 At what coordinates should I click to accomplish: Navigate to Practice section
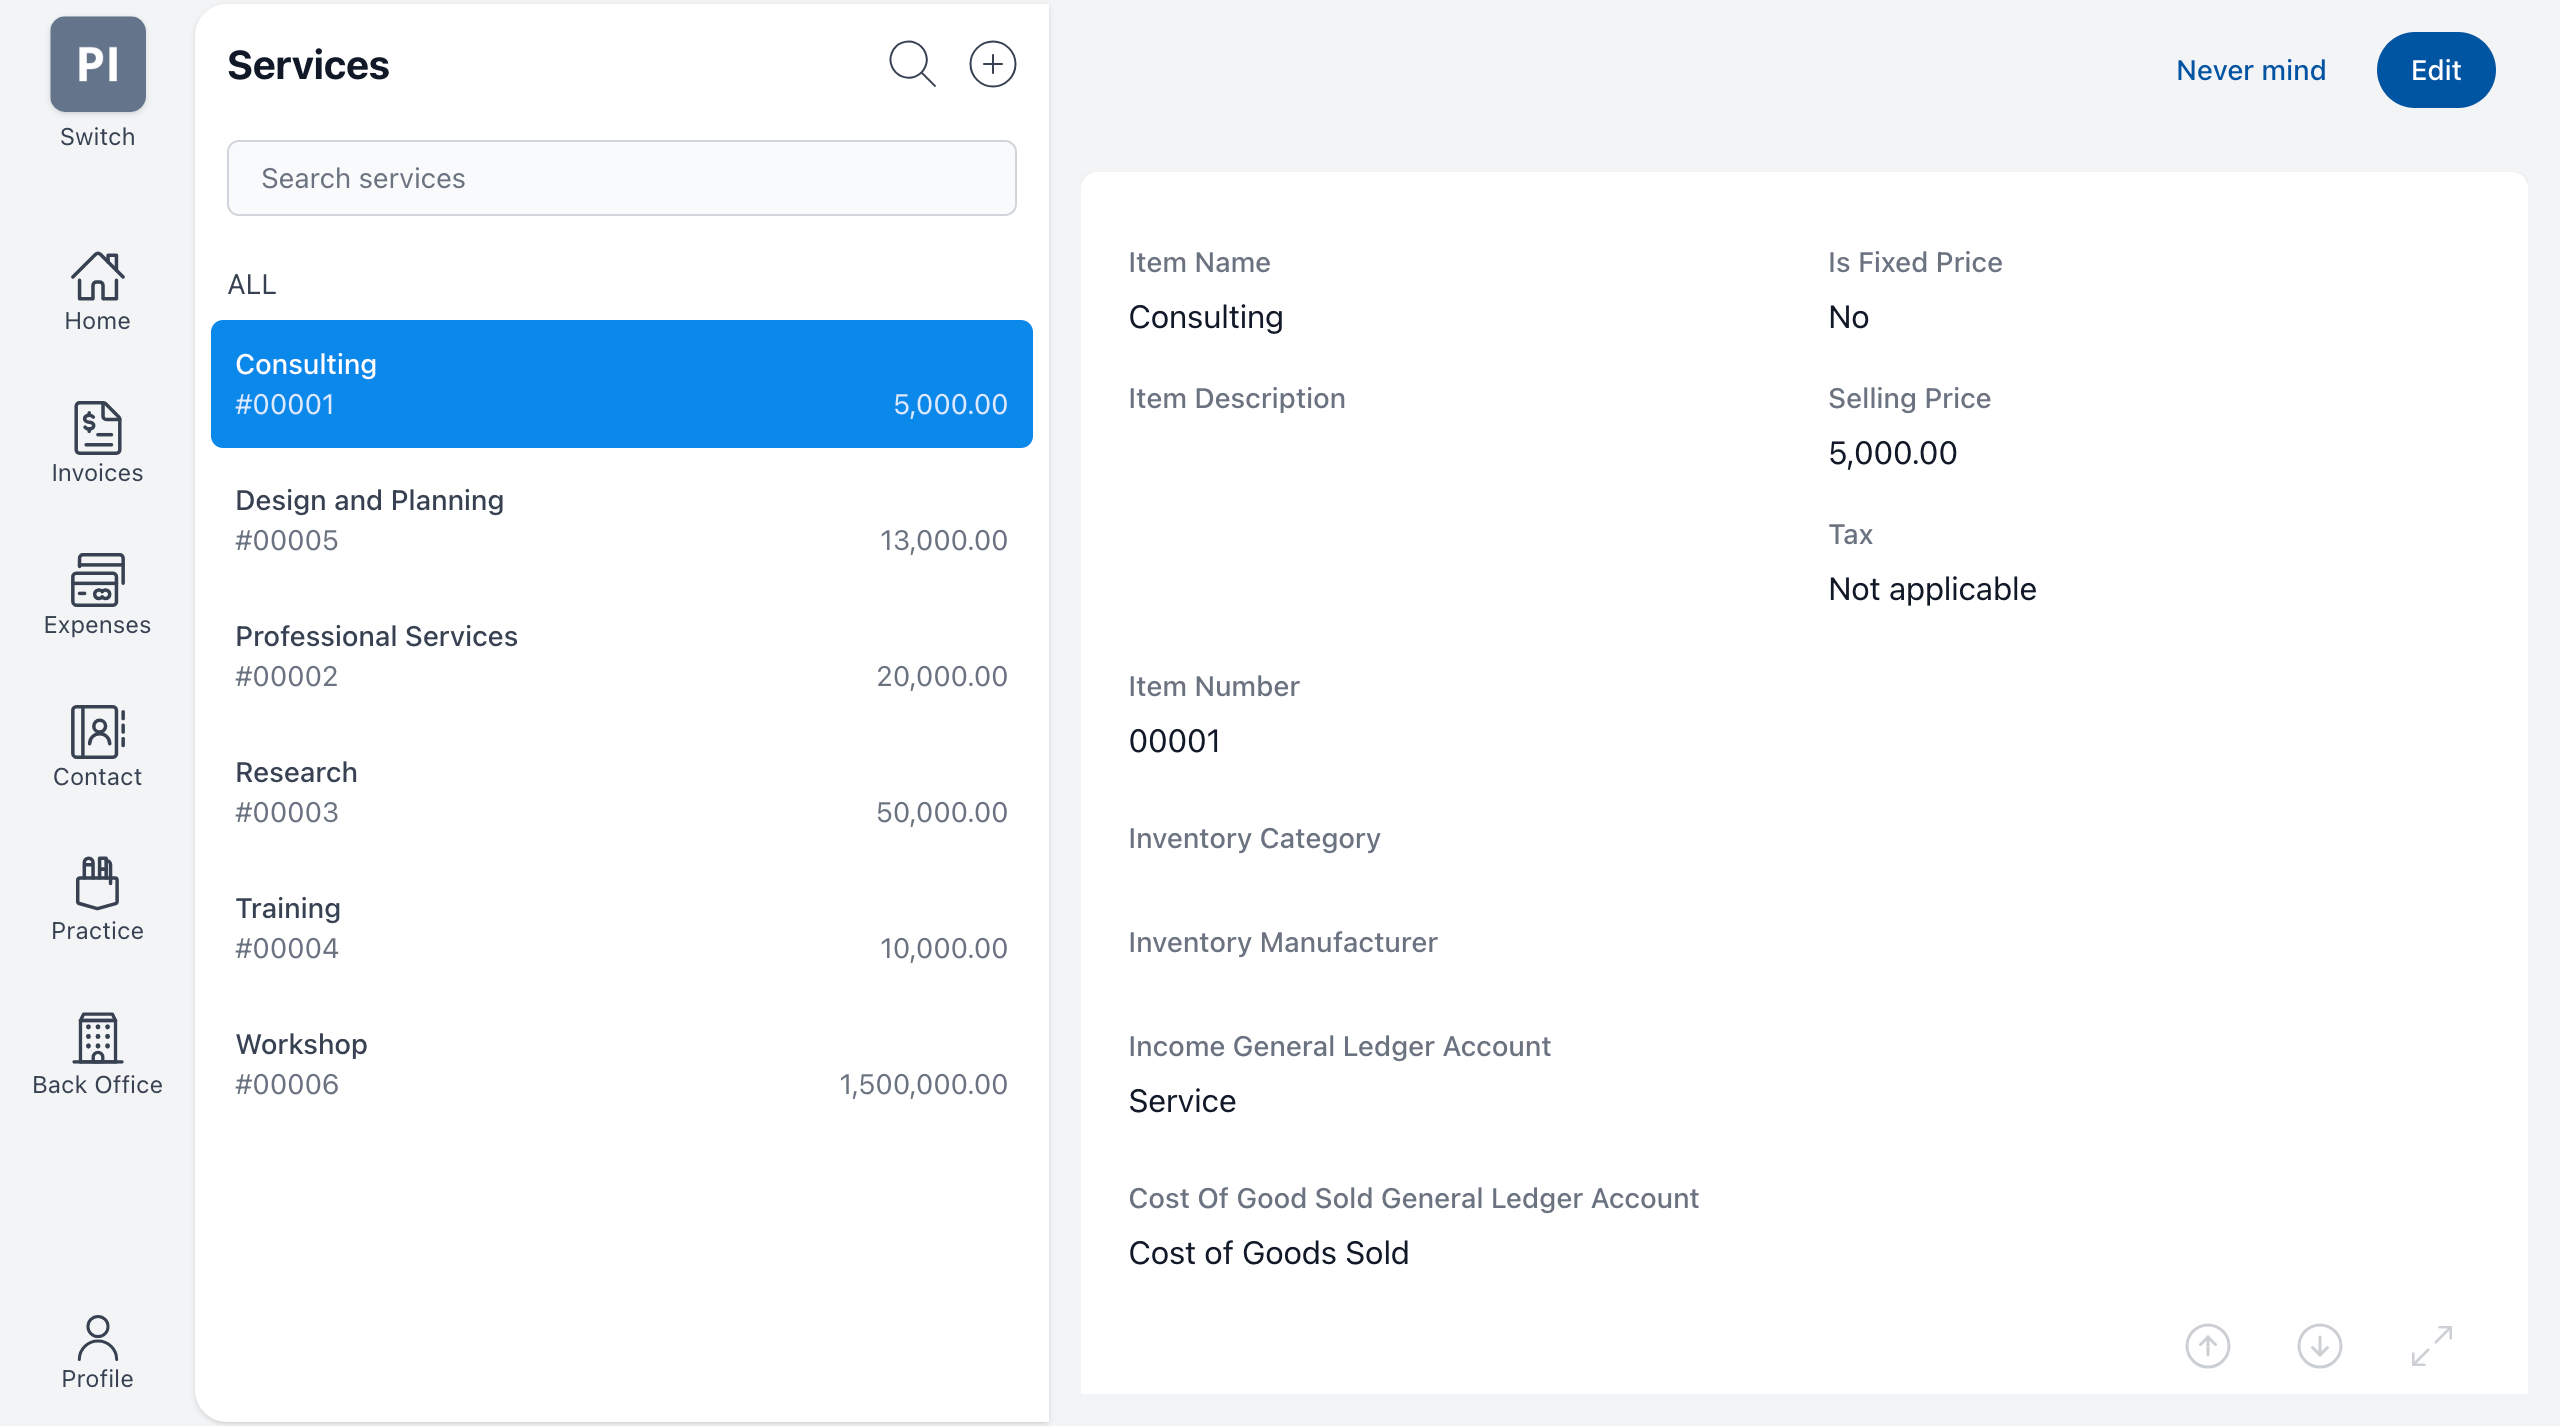pos(97,899)
